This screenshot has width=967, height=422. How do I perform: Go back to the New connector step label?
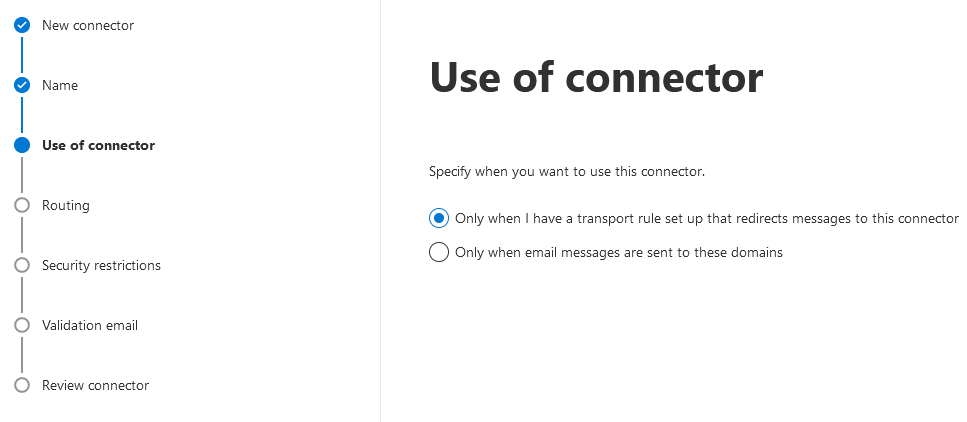click(x=88, y=25)
